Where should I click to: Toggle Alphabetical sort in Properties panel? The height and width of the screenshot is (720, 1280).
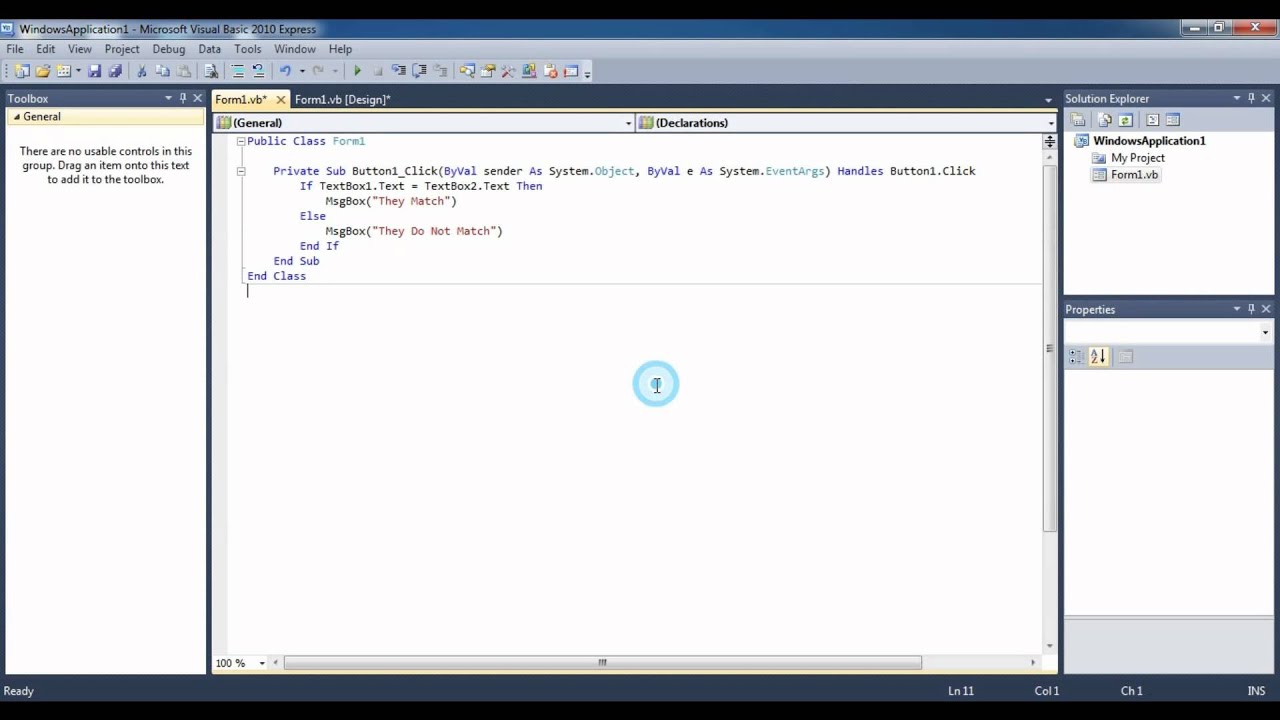(1098, 356)
